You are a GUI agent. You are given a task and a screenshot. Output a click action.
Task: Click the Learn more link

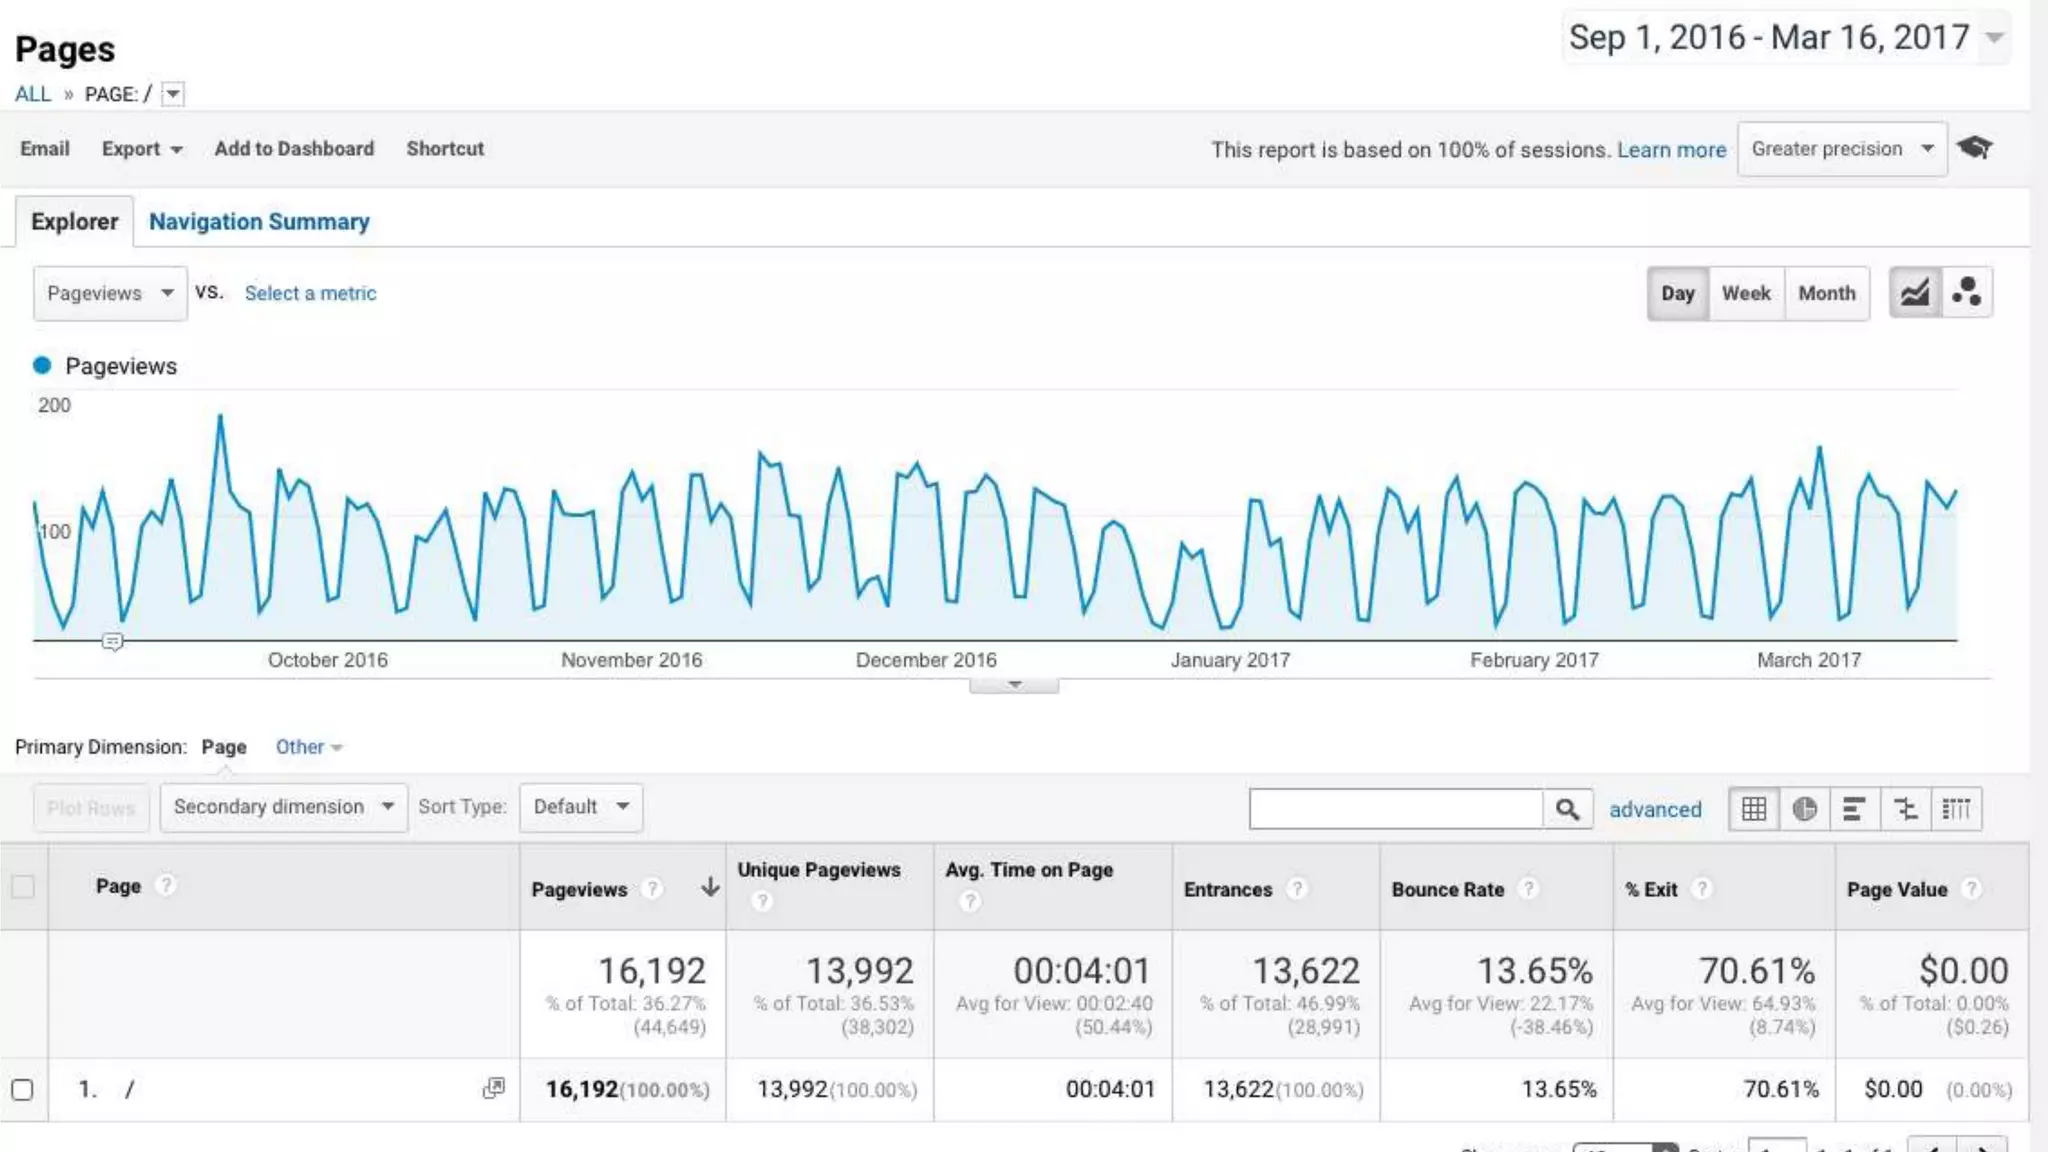pyautogui.click(x=1671, y=149)
